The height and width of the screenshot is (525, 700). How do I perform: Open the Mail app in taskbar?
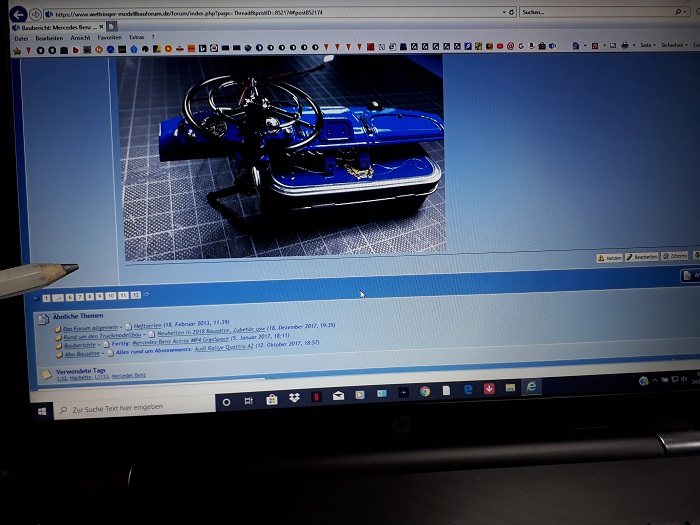pos(338,397)
